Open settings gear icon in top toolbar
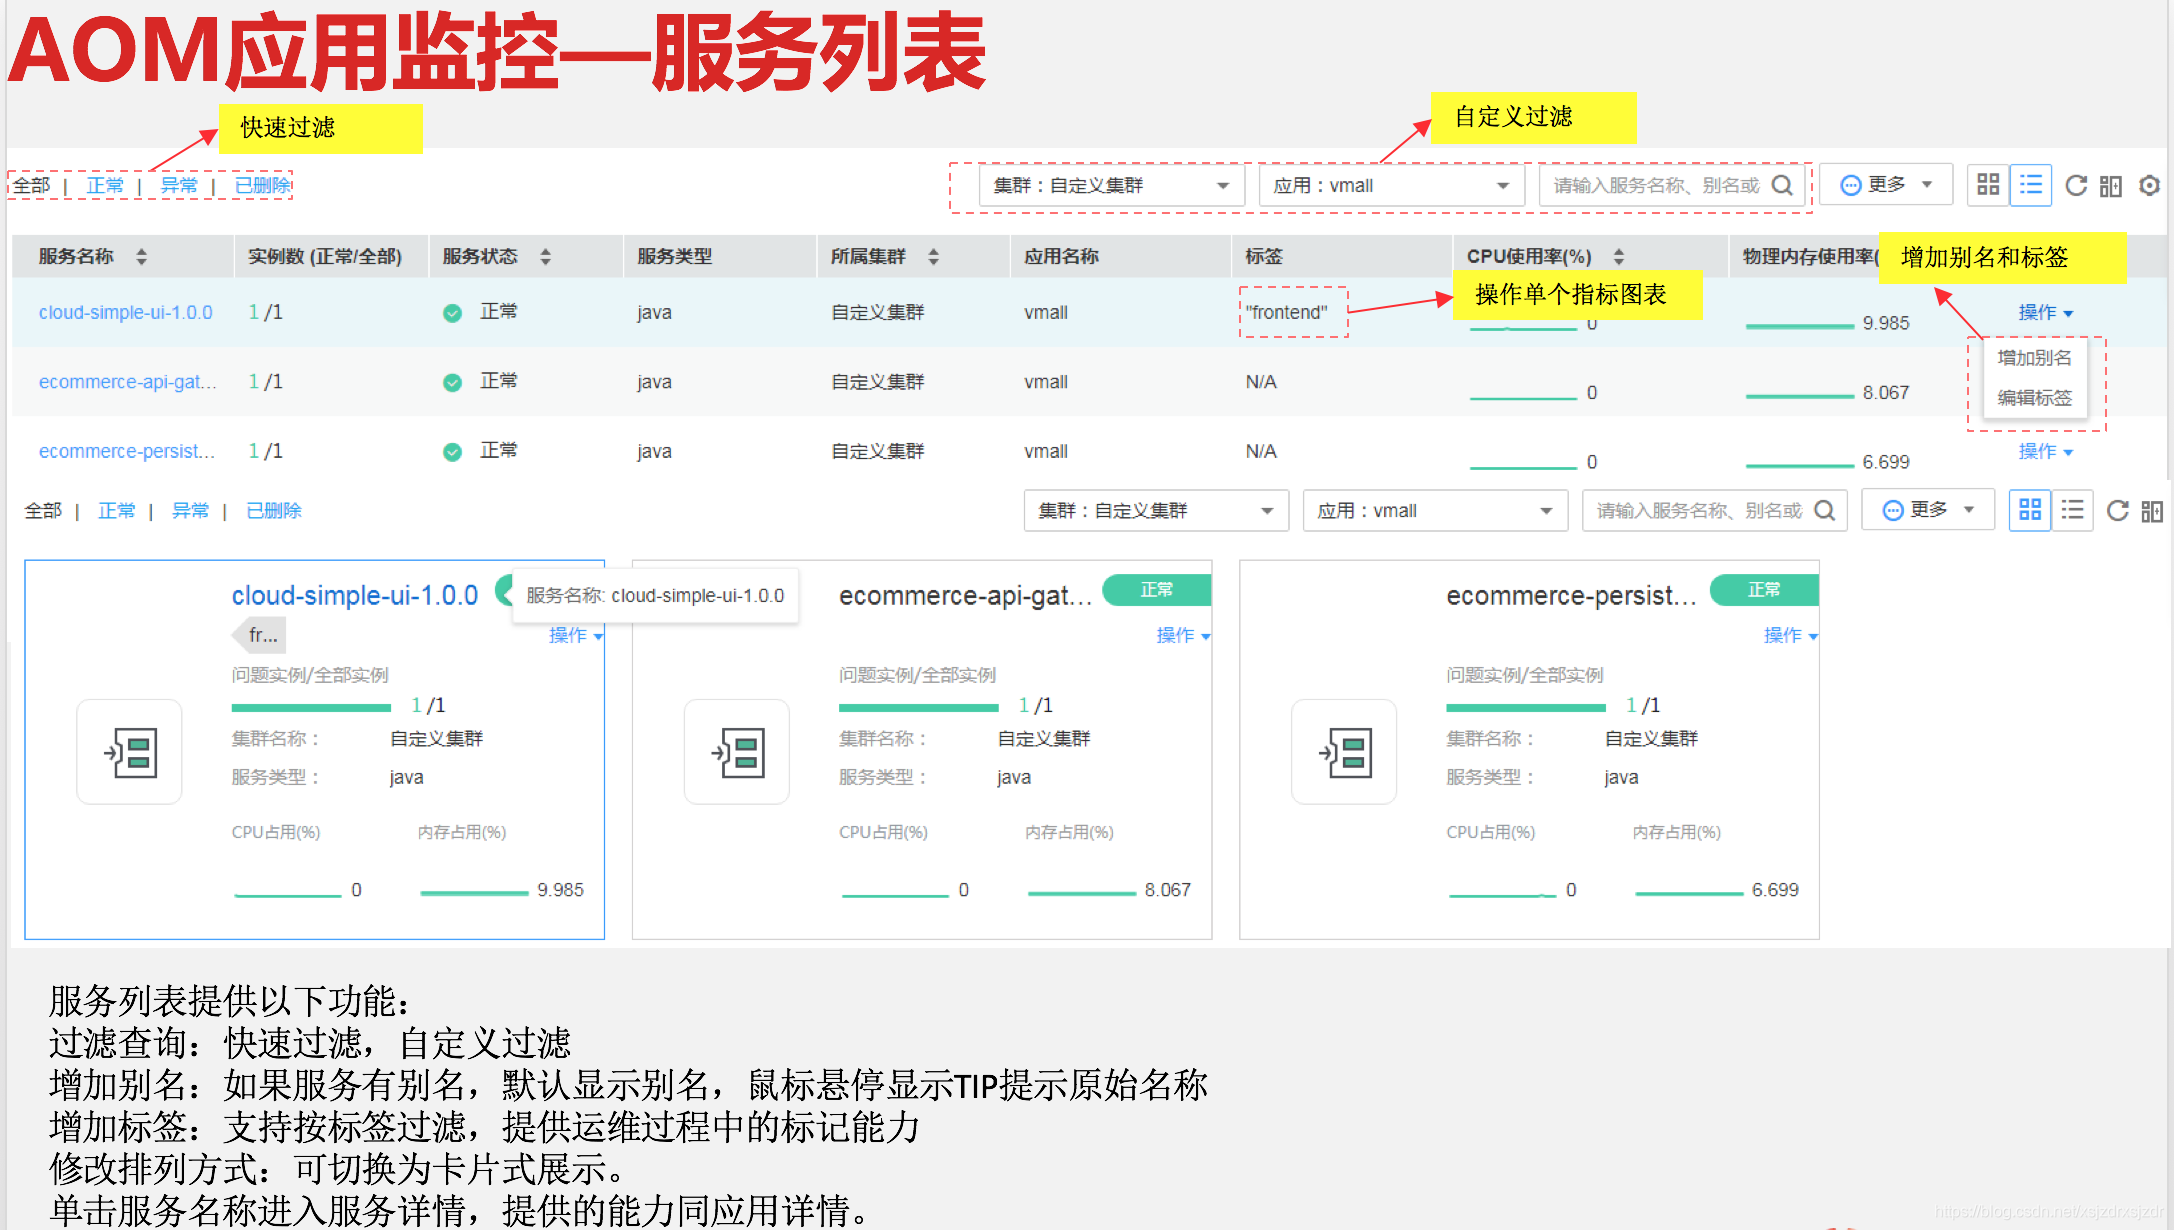Viewport: 2174px width, 1230px height. (x=2149, y=185)
